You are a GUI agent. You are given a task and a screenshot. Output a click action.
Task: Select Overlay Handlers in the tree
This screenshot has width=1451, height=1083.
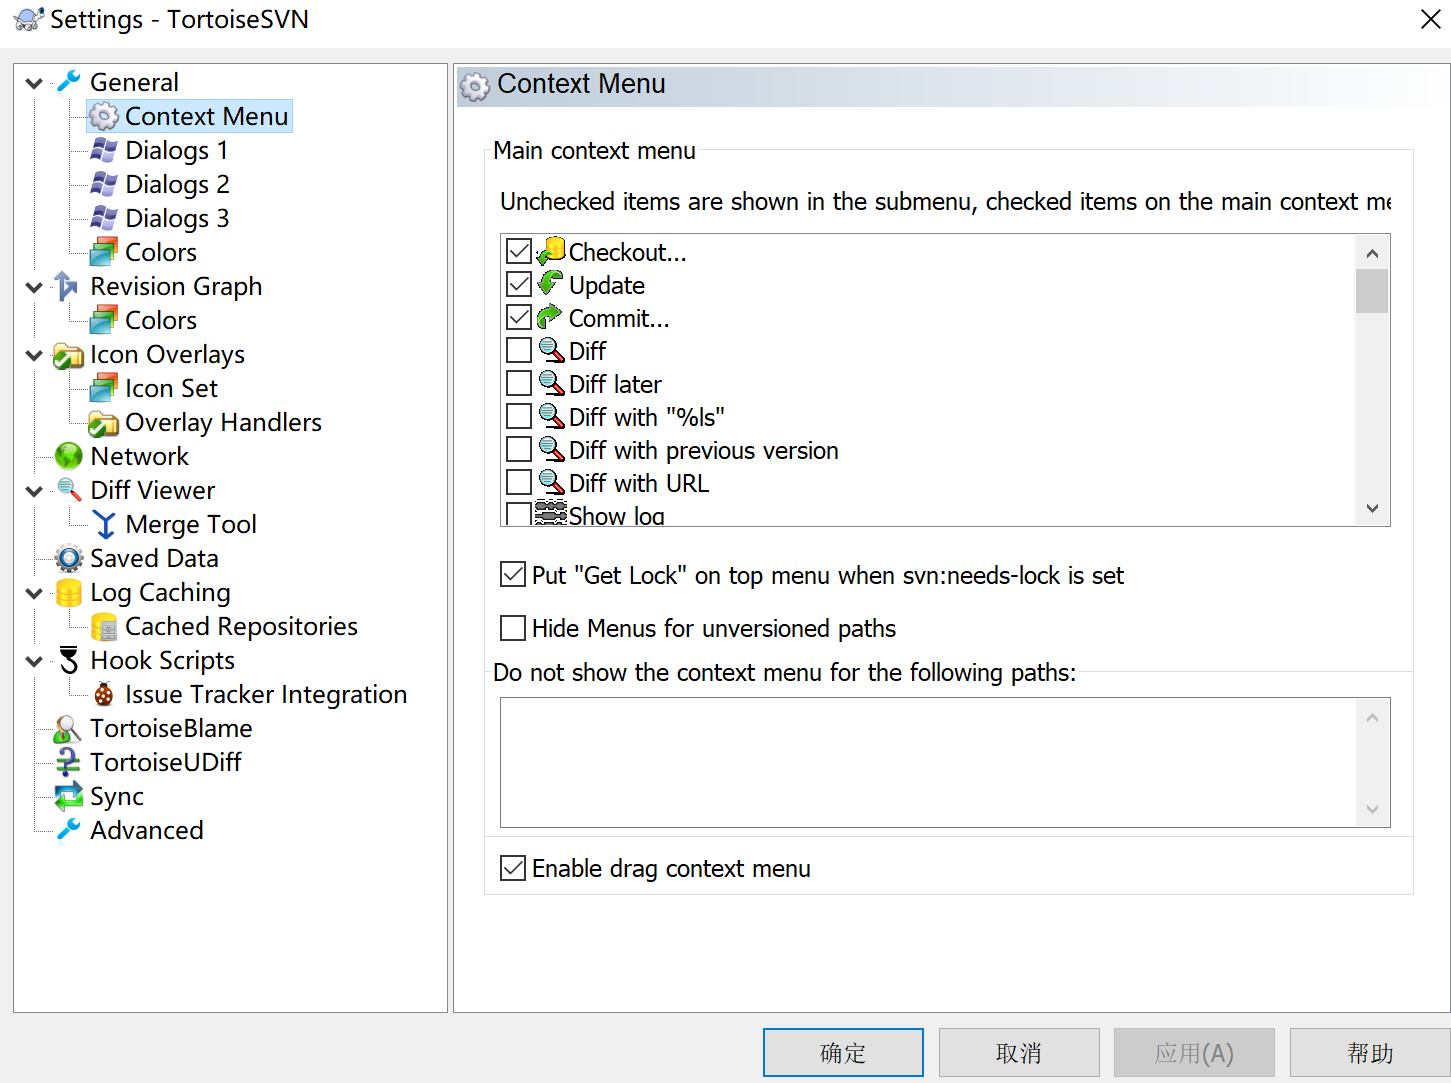pyautogui.click(x=223, y=423)
